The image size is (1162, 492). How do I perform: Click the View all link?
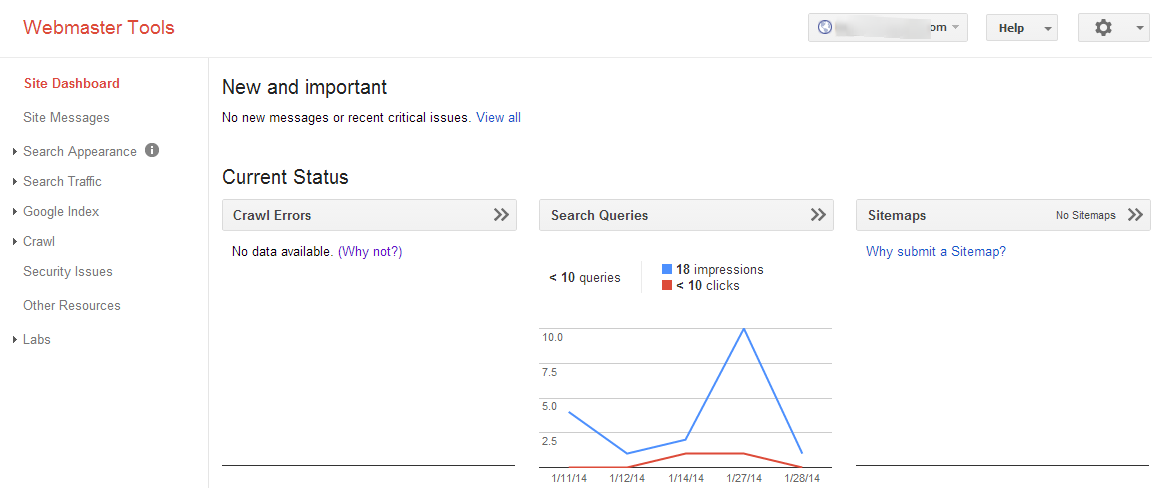(498, 118)
